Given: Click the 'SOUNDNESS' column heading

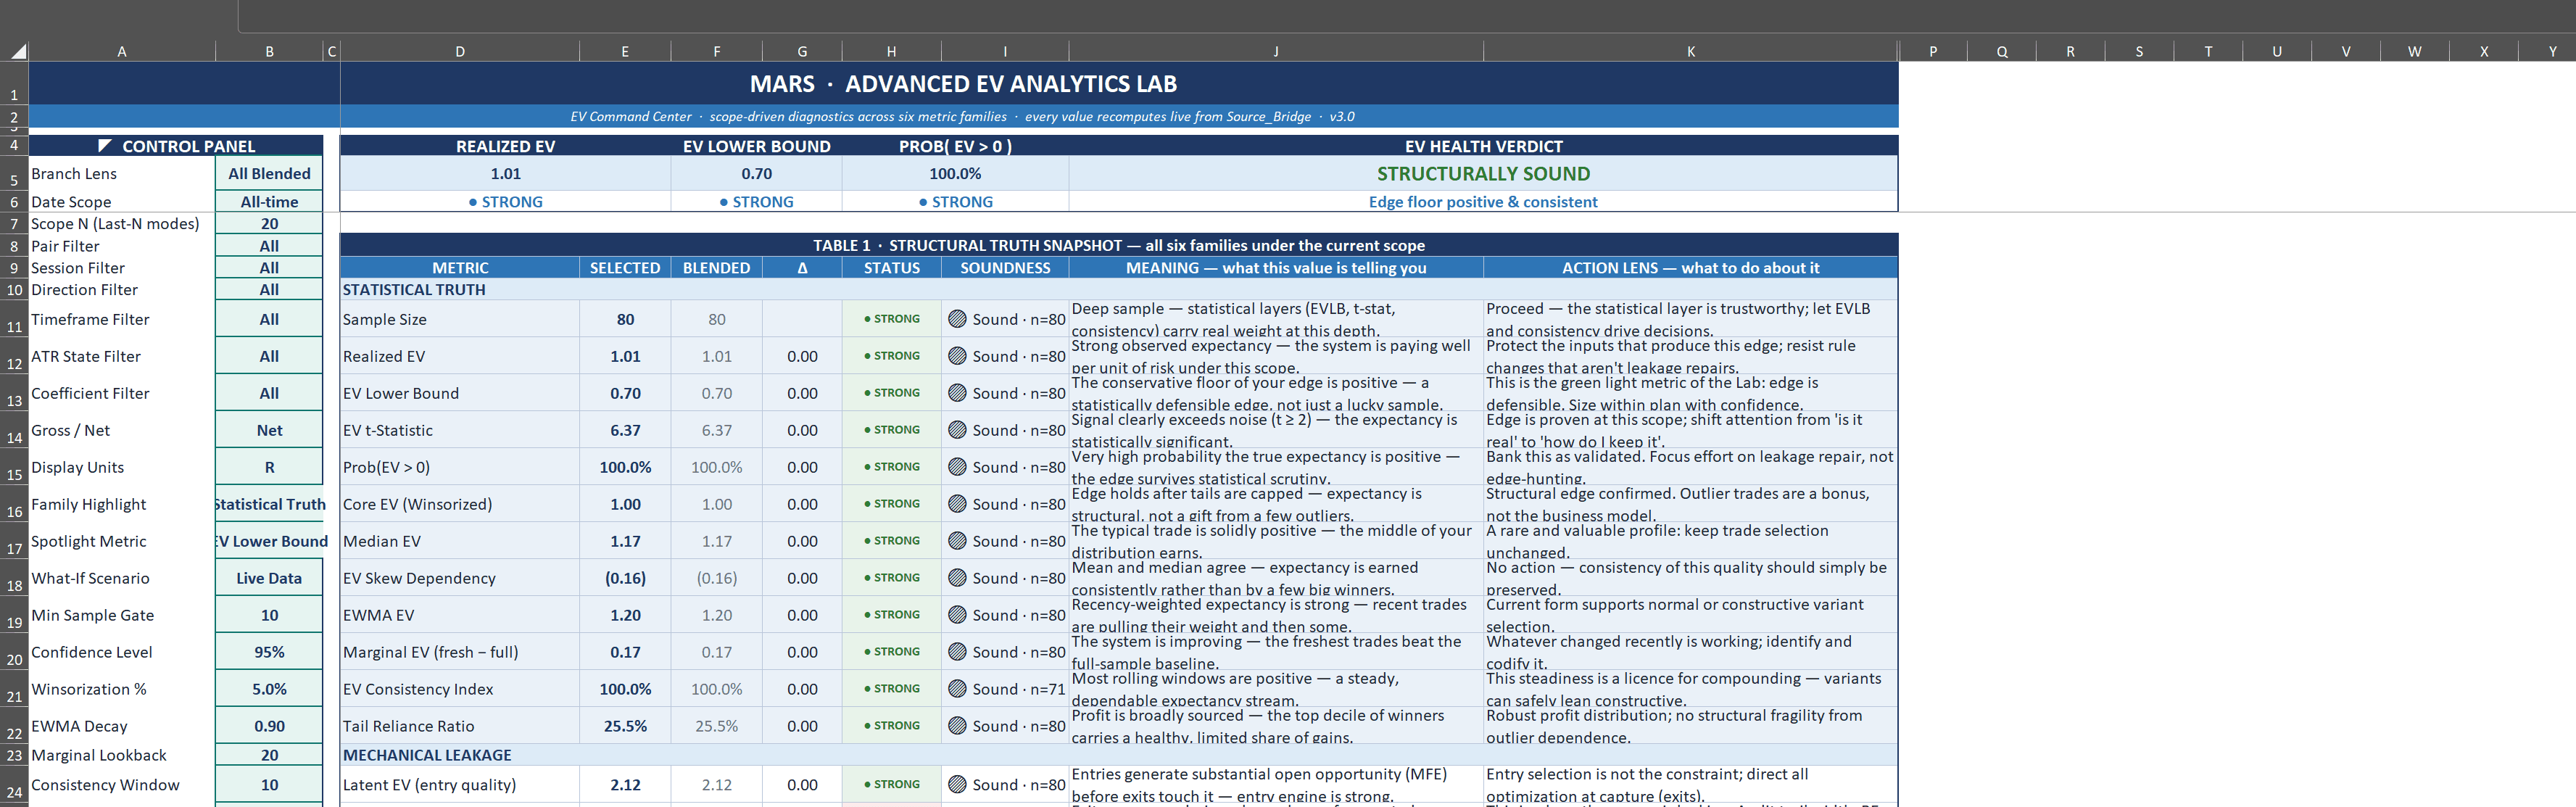Looking at the screenshot, I should pyautogui.click(x=1005, y=268).
